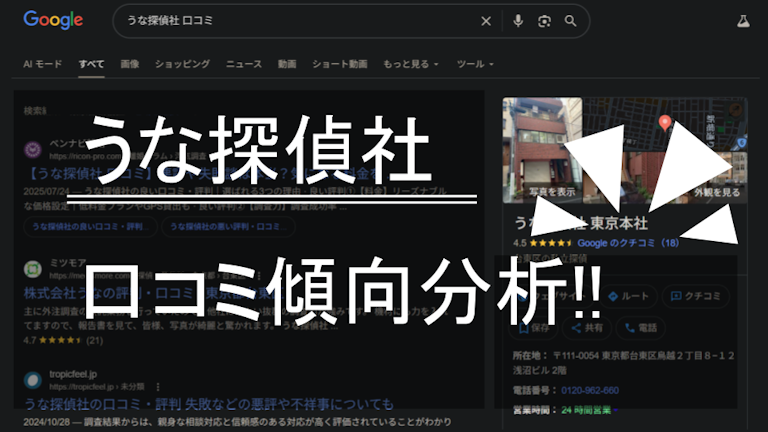The image size is (768, 432).
Task: Open the Google のクチコミ (18) link
Action: point(628,243)
